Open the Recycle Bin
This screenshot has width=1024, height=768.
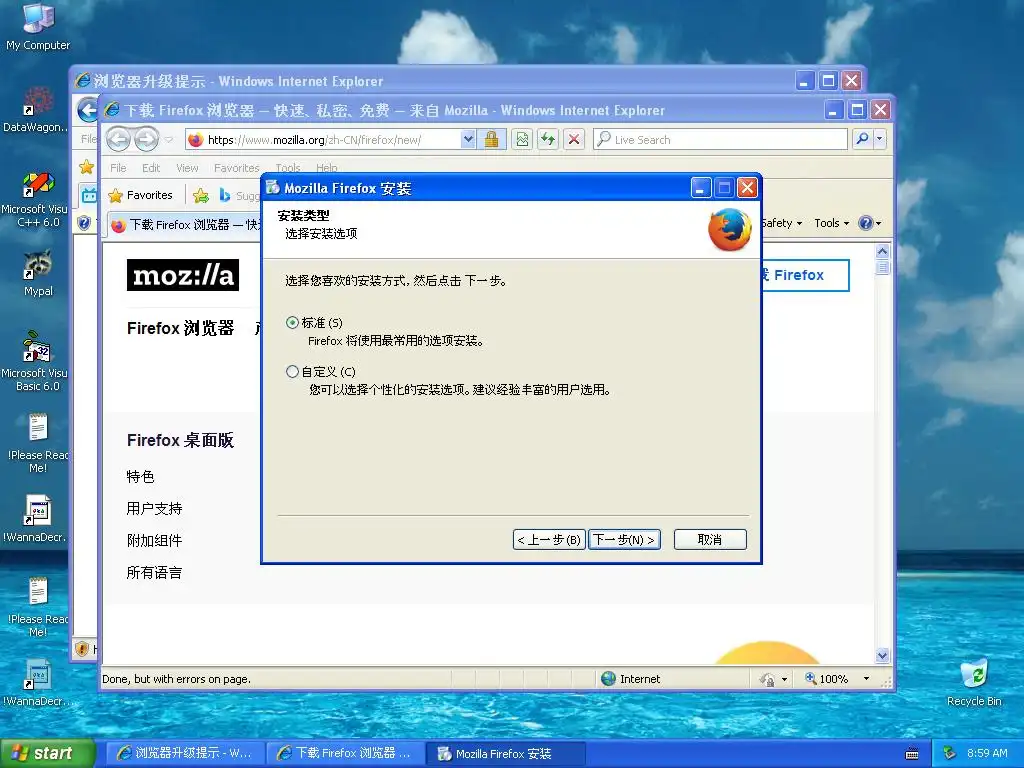[974, 683]
